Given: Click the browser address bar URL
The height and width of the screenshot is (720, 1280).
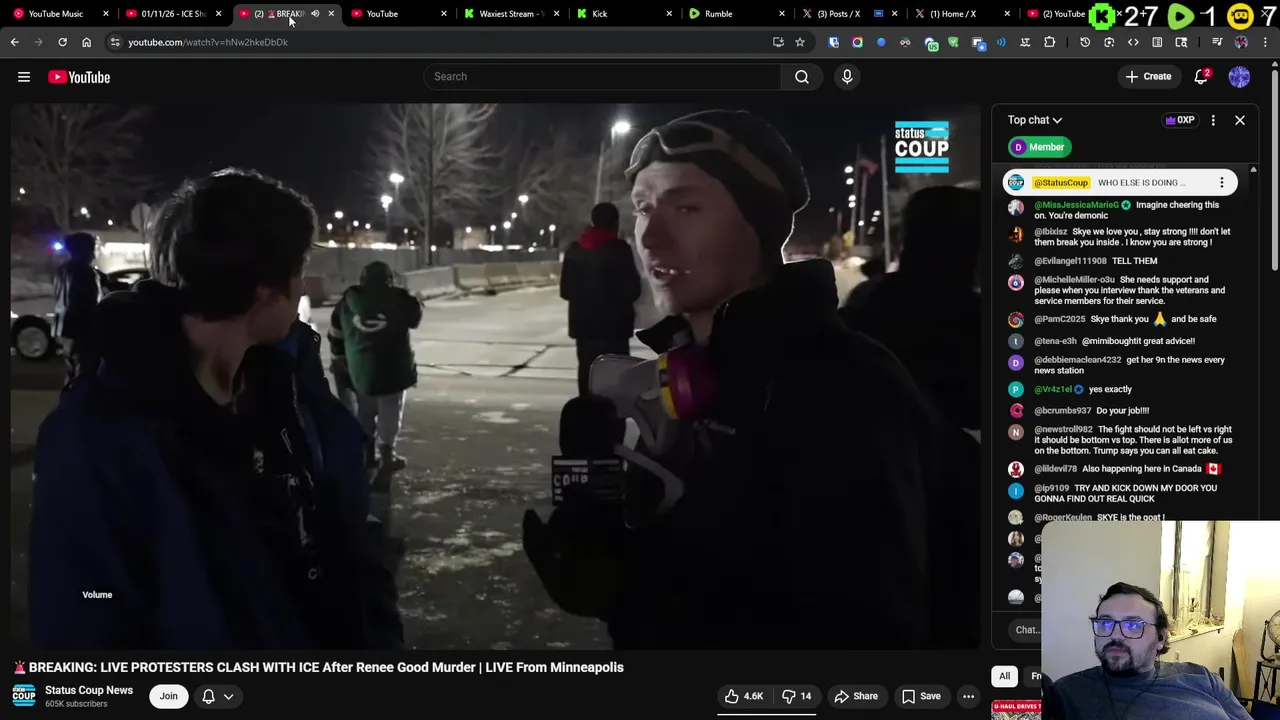Looking at the screenshot, I should (x=208, y=42).
